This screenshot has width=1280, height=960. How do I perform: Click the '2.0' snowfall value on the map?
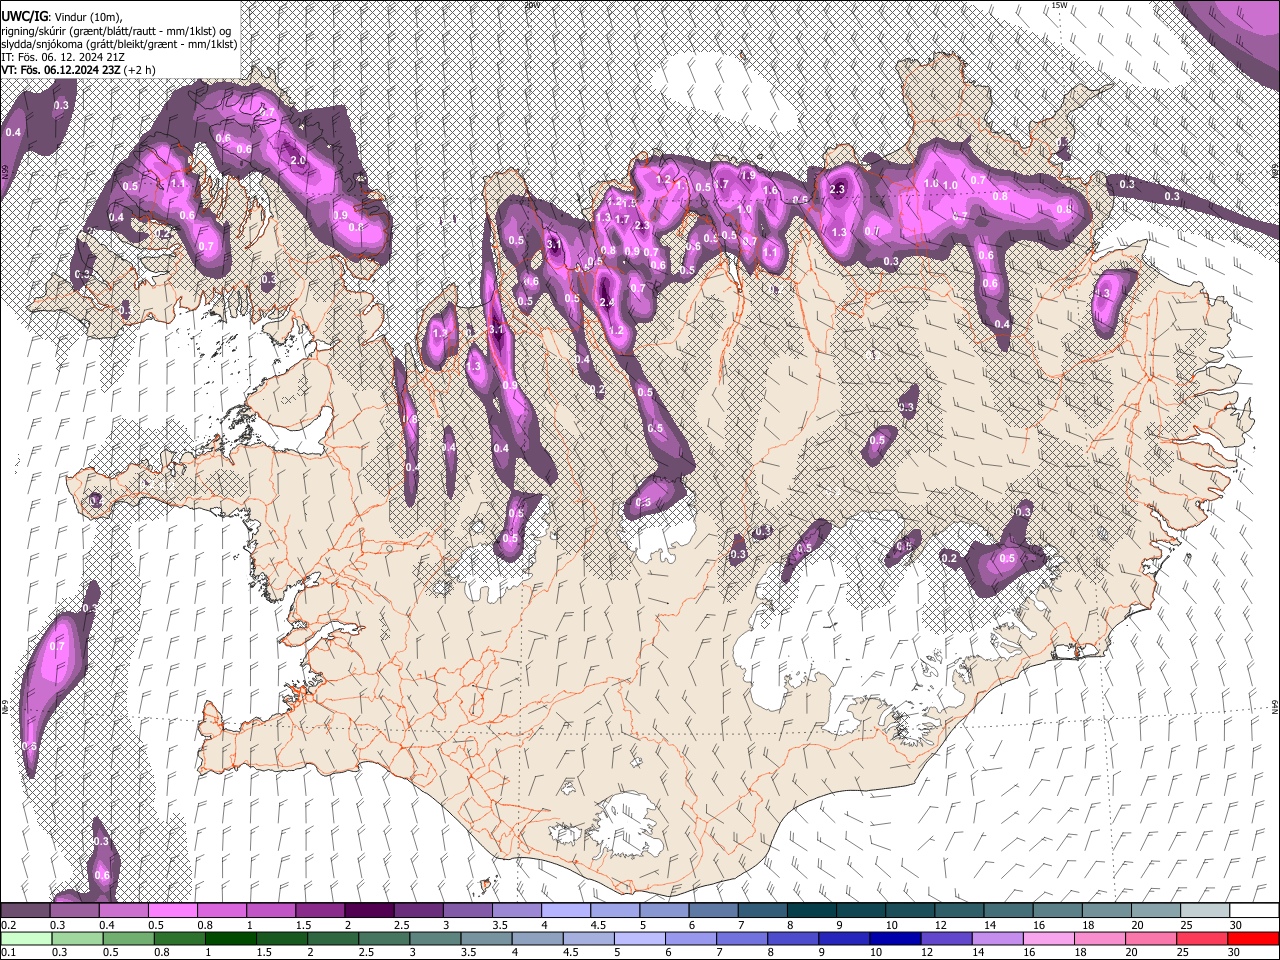(x=298, y=160)
